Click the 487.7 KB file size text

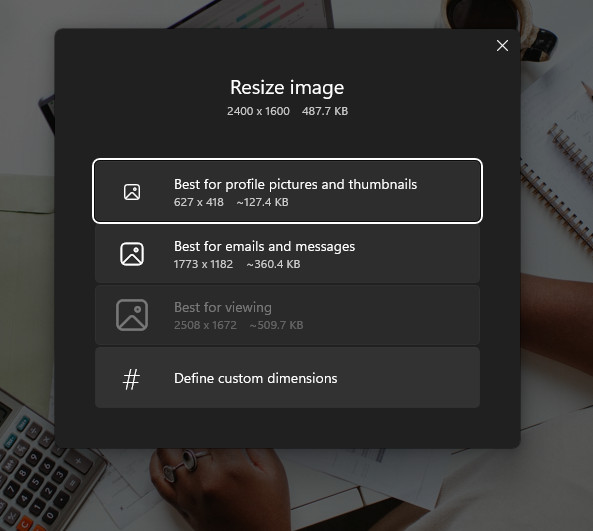[325, 111]
